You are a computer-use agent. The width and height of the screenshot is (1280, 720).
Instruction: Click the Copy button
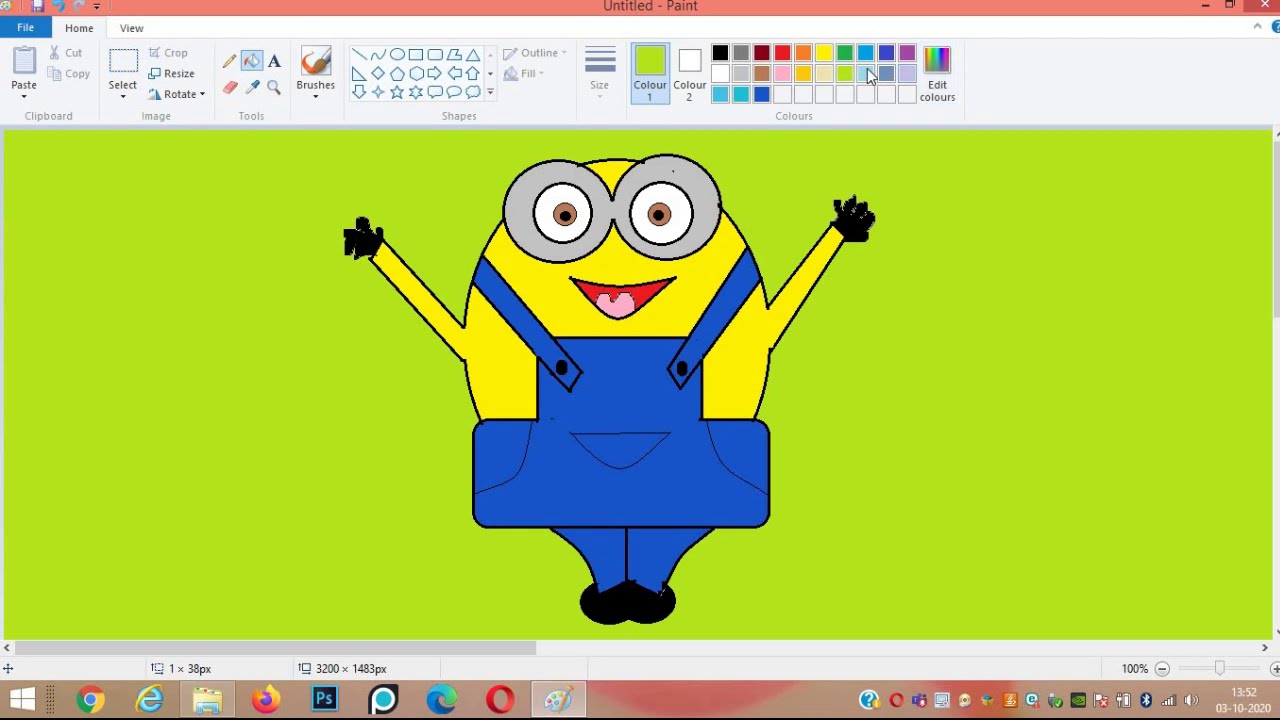coord(69,74)
